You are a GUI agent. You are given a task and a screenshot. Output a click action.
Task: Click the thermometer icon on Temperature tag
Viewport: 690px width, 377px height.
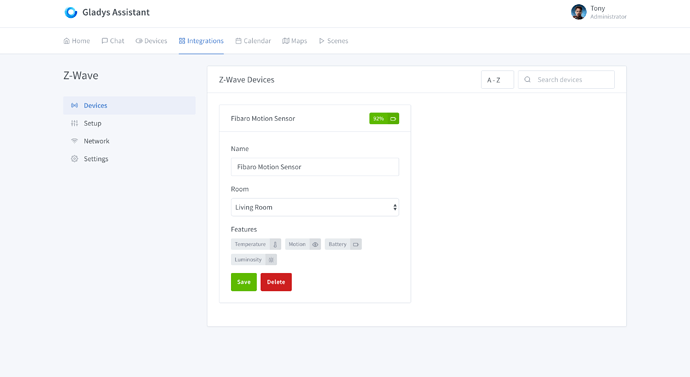(275, 244)
